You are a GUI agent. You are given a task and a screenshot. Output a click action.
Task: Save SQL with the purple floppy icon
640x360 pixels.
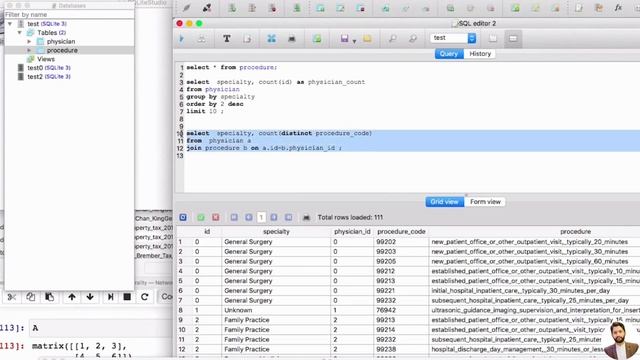click(344, 39)
